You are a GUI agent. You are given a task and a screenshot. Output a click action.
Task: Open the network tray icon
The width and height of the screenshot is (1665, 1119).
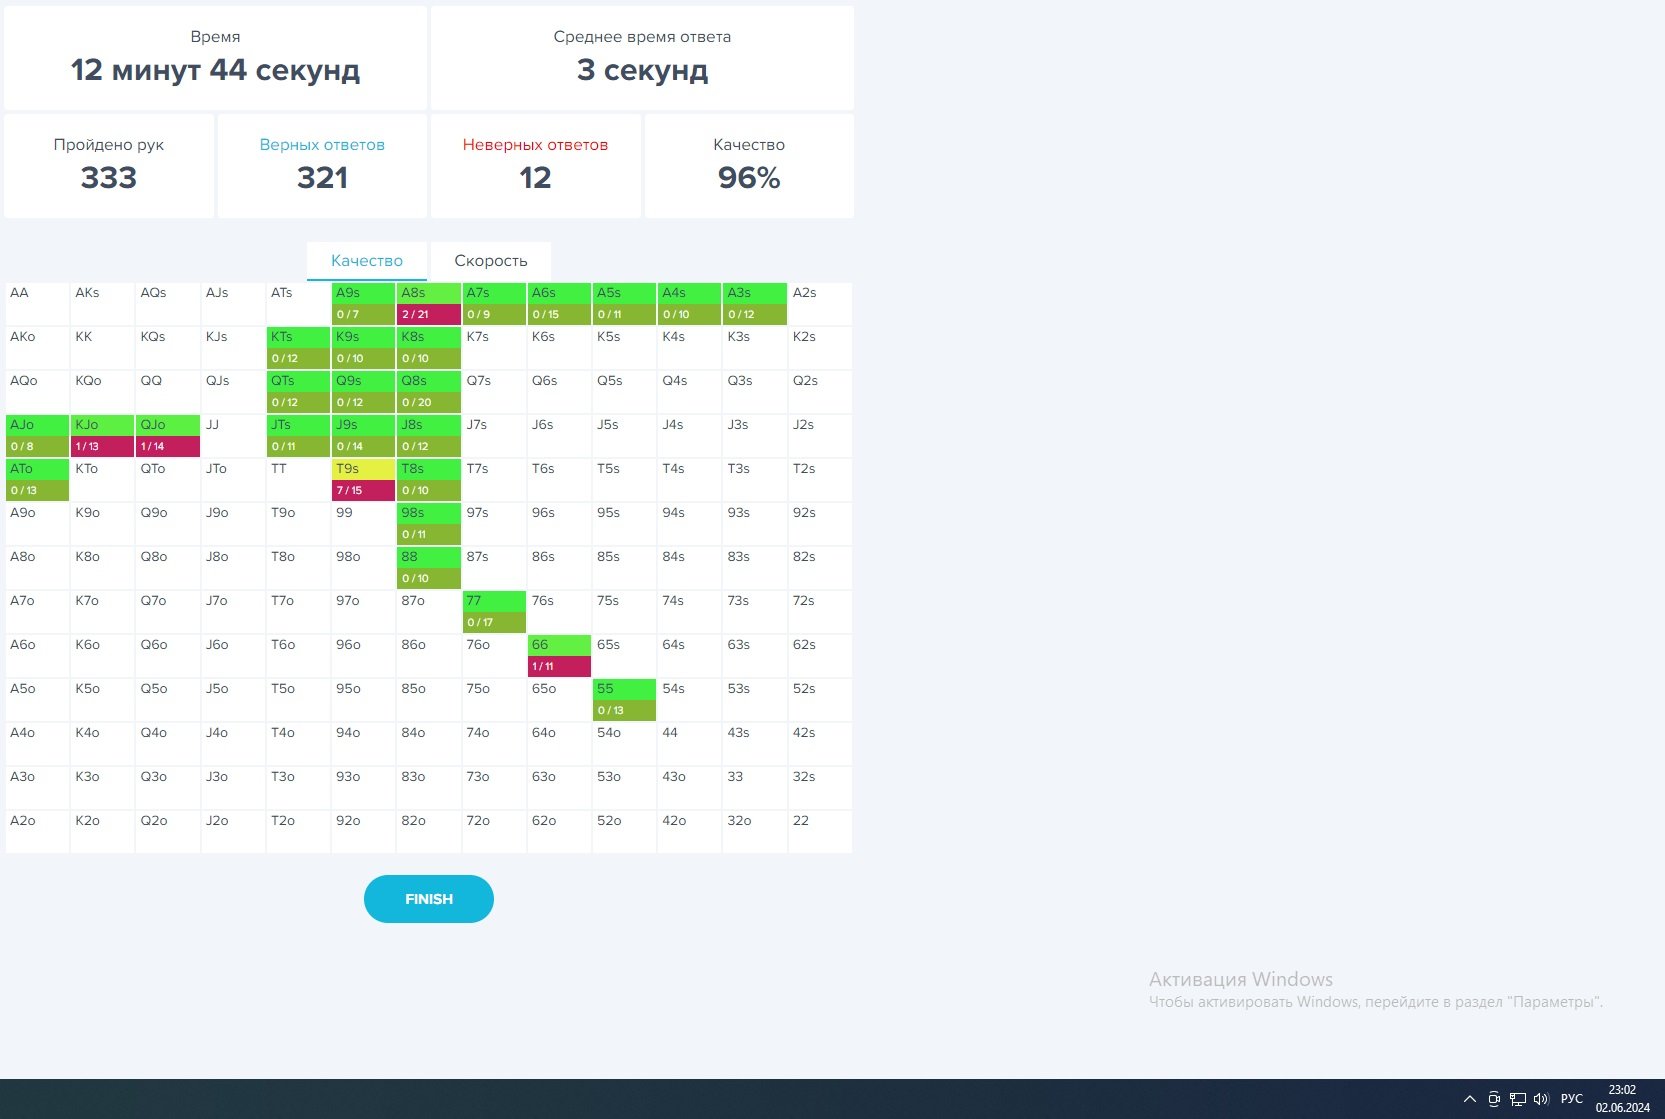click(x=1517, y=1099)
